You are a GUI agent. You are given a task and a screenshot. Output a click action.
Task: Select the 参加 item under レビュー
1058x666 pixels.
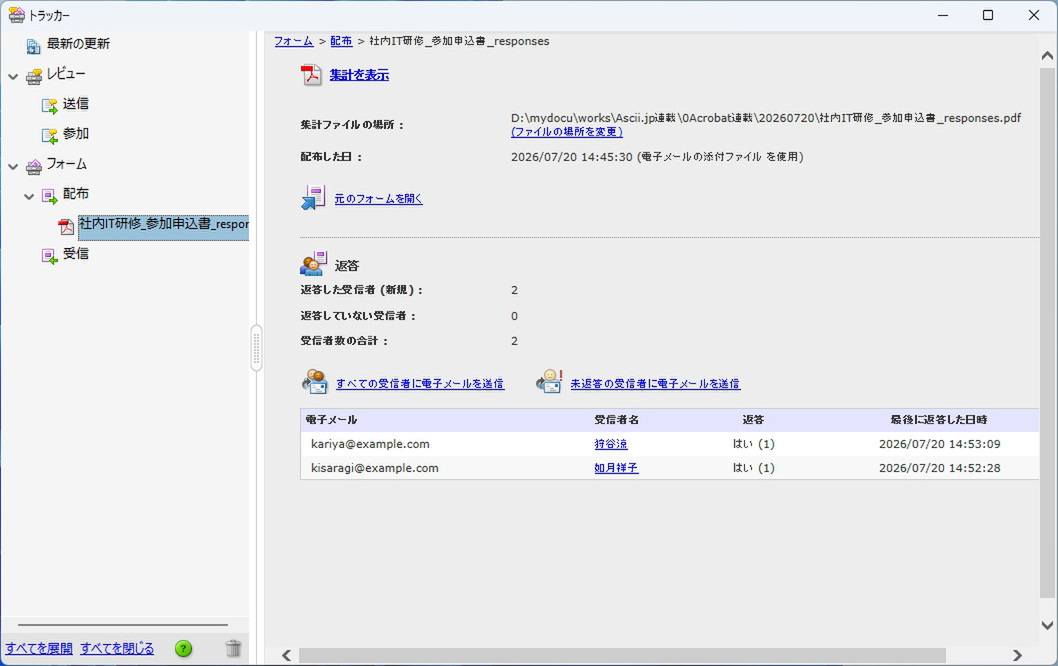(x=76, y=134)
